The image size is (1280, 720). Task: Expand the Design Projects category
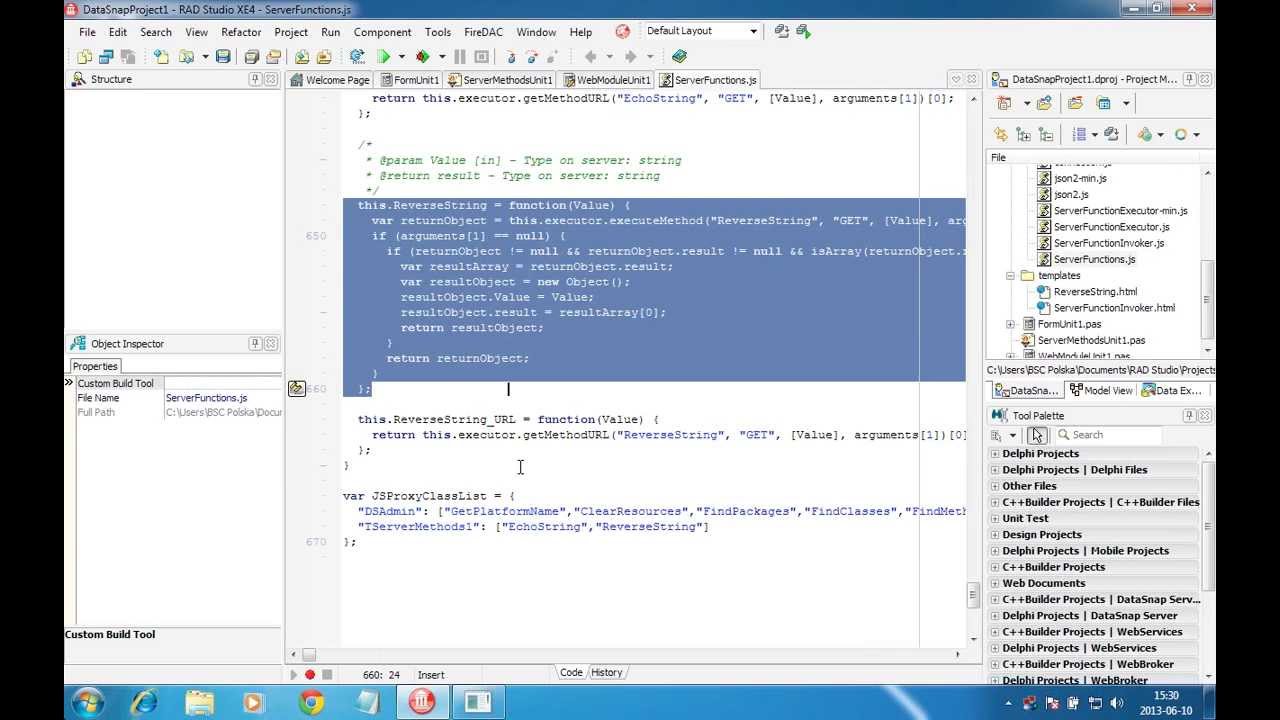click(x=995, y=535)
